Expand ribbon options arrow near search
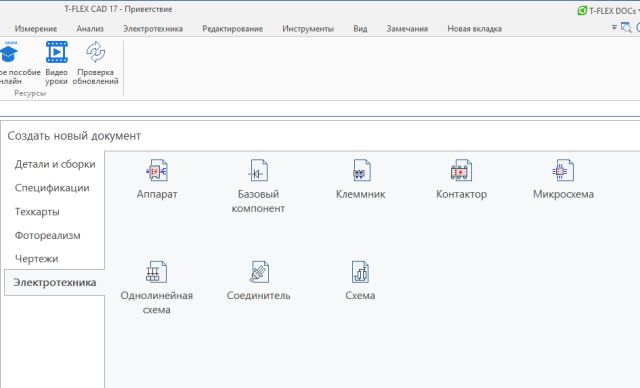 614,28
